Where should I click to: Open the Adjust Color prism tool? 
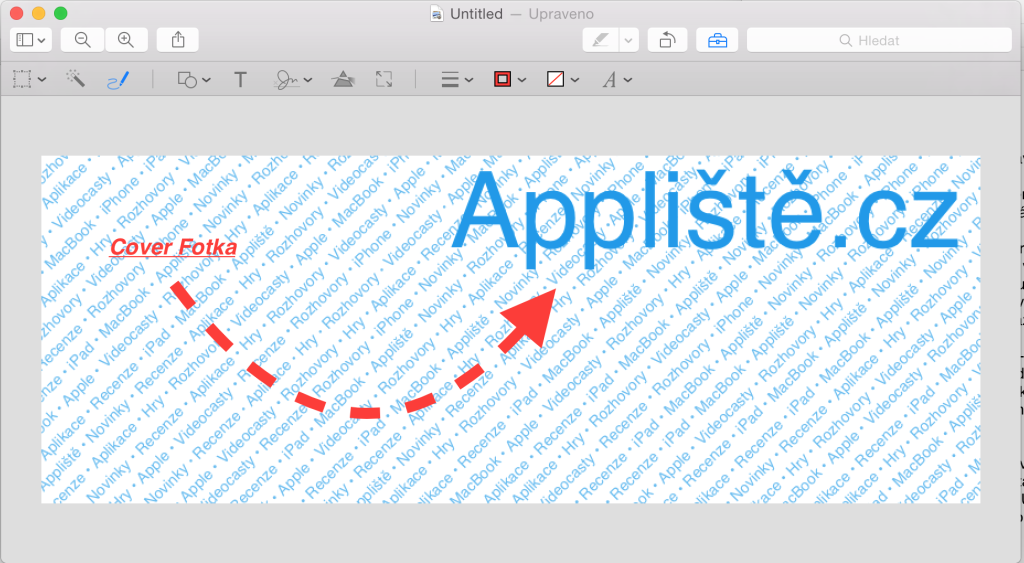coord(343,80)
